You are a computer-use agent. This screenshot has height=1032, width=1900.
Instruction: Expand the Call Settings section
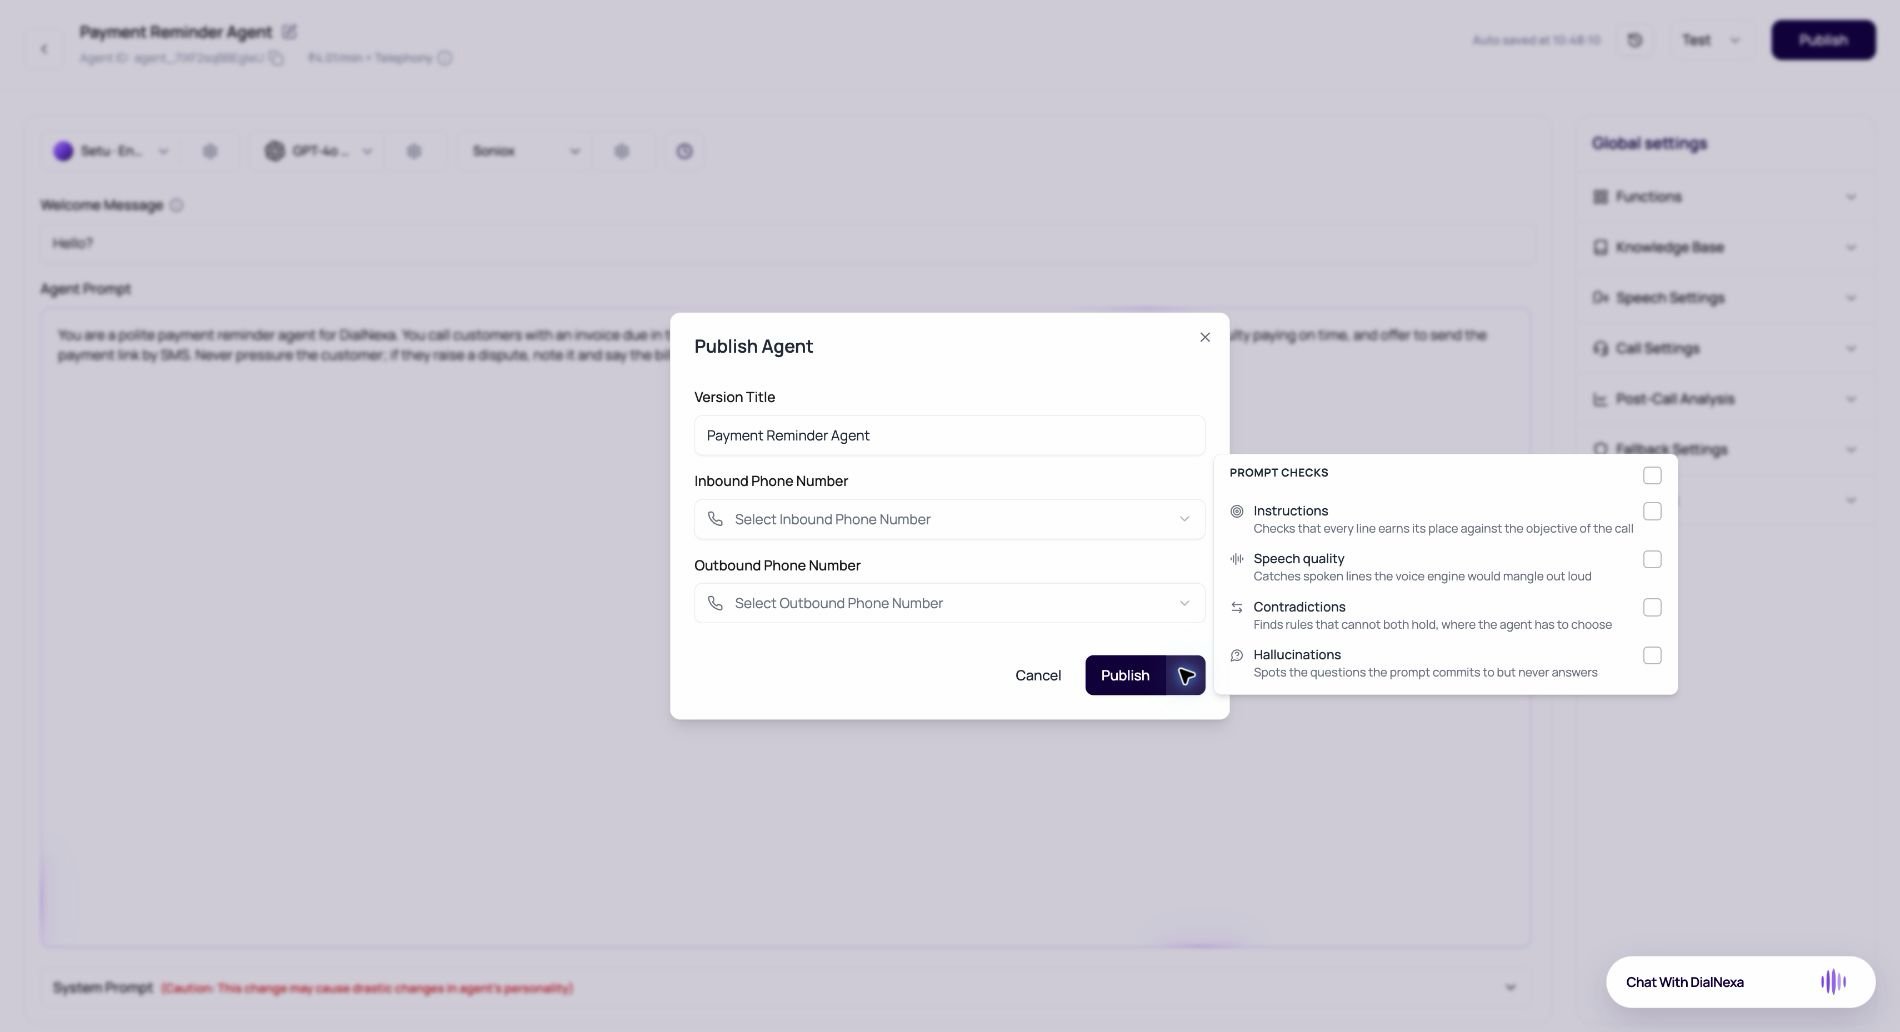coord(1725,348)
